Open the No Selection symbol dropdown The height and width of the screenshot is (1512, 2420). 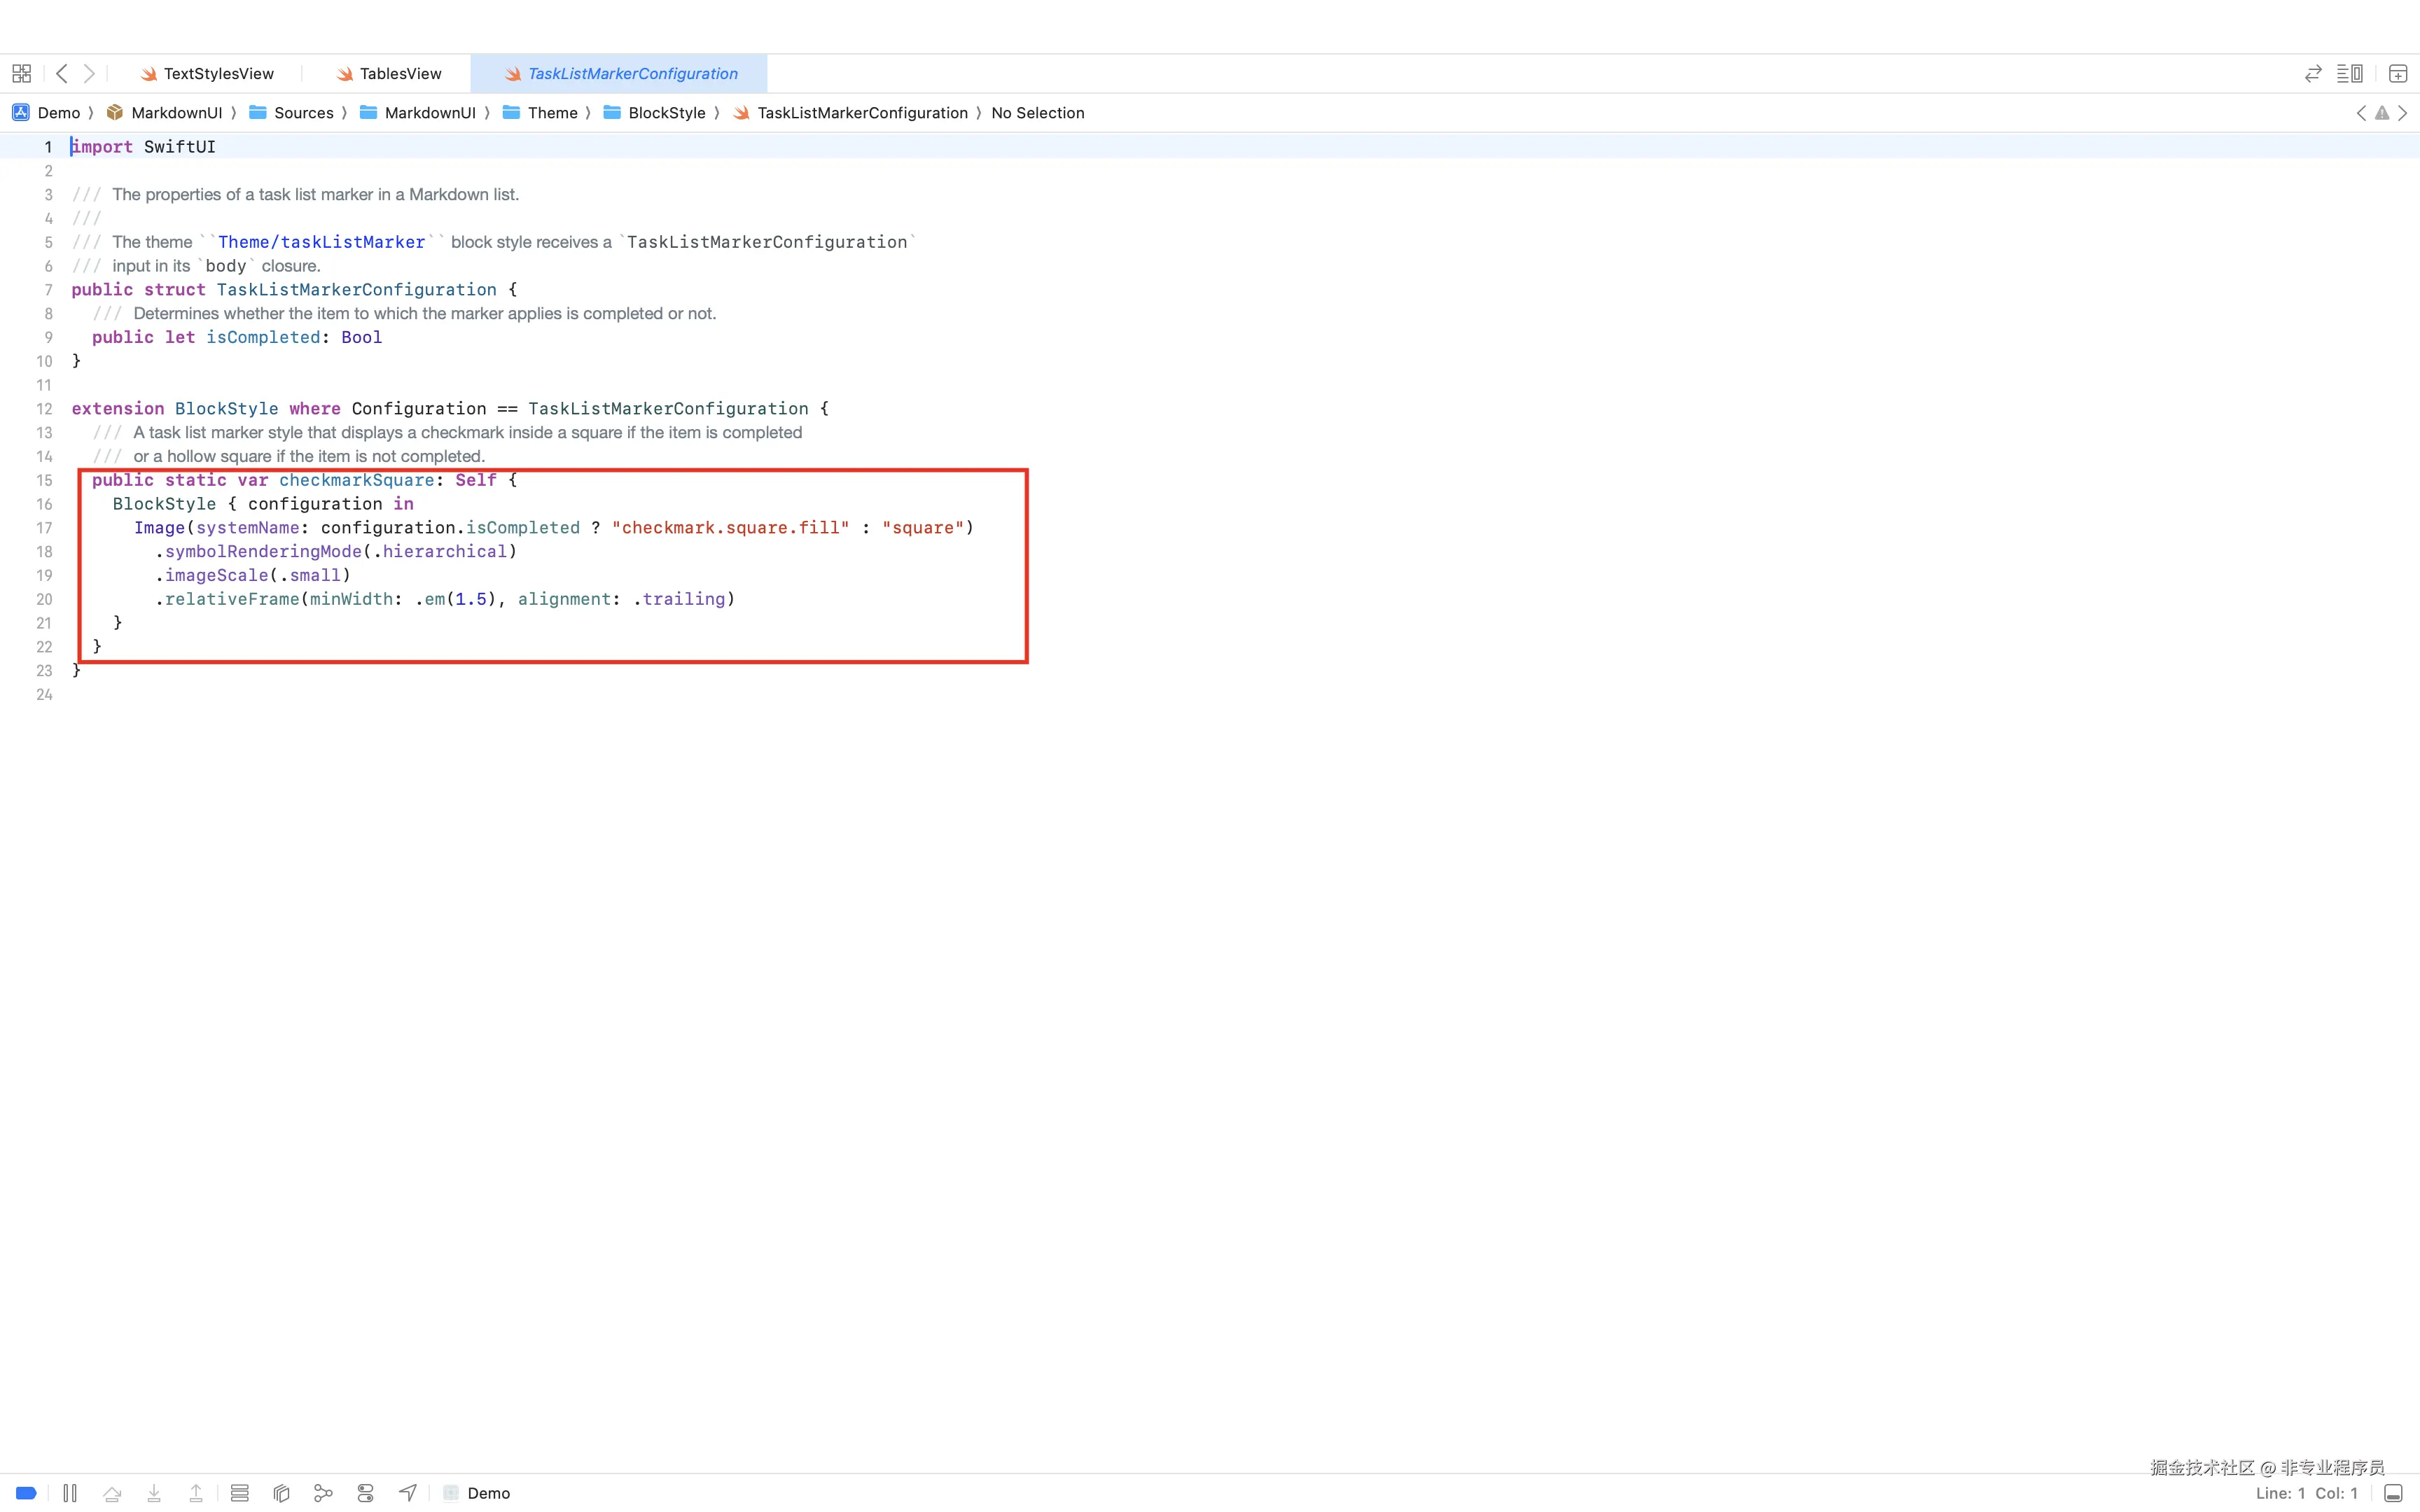coord(1037,113)
